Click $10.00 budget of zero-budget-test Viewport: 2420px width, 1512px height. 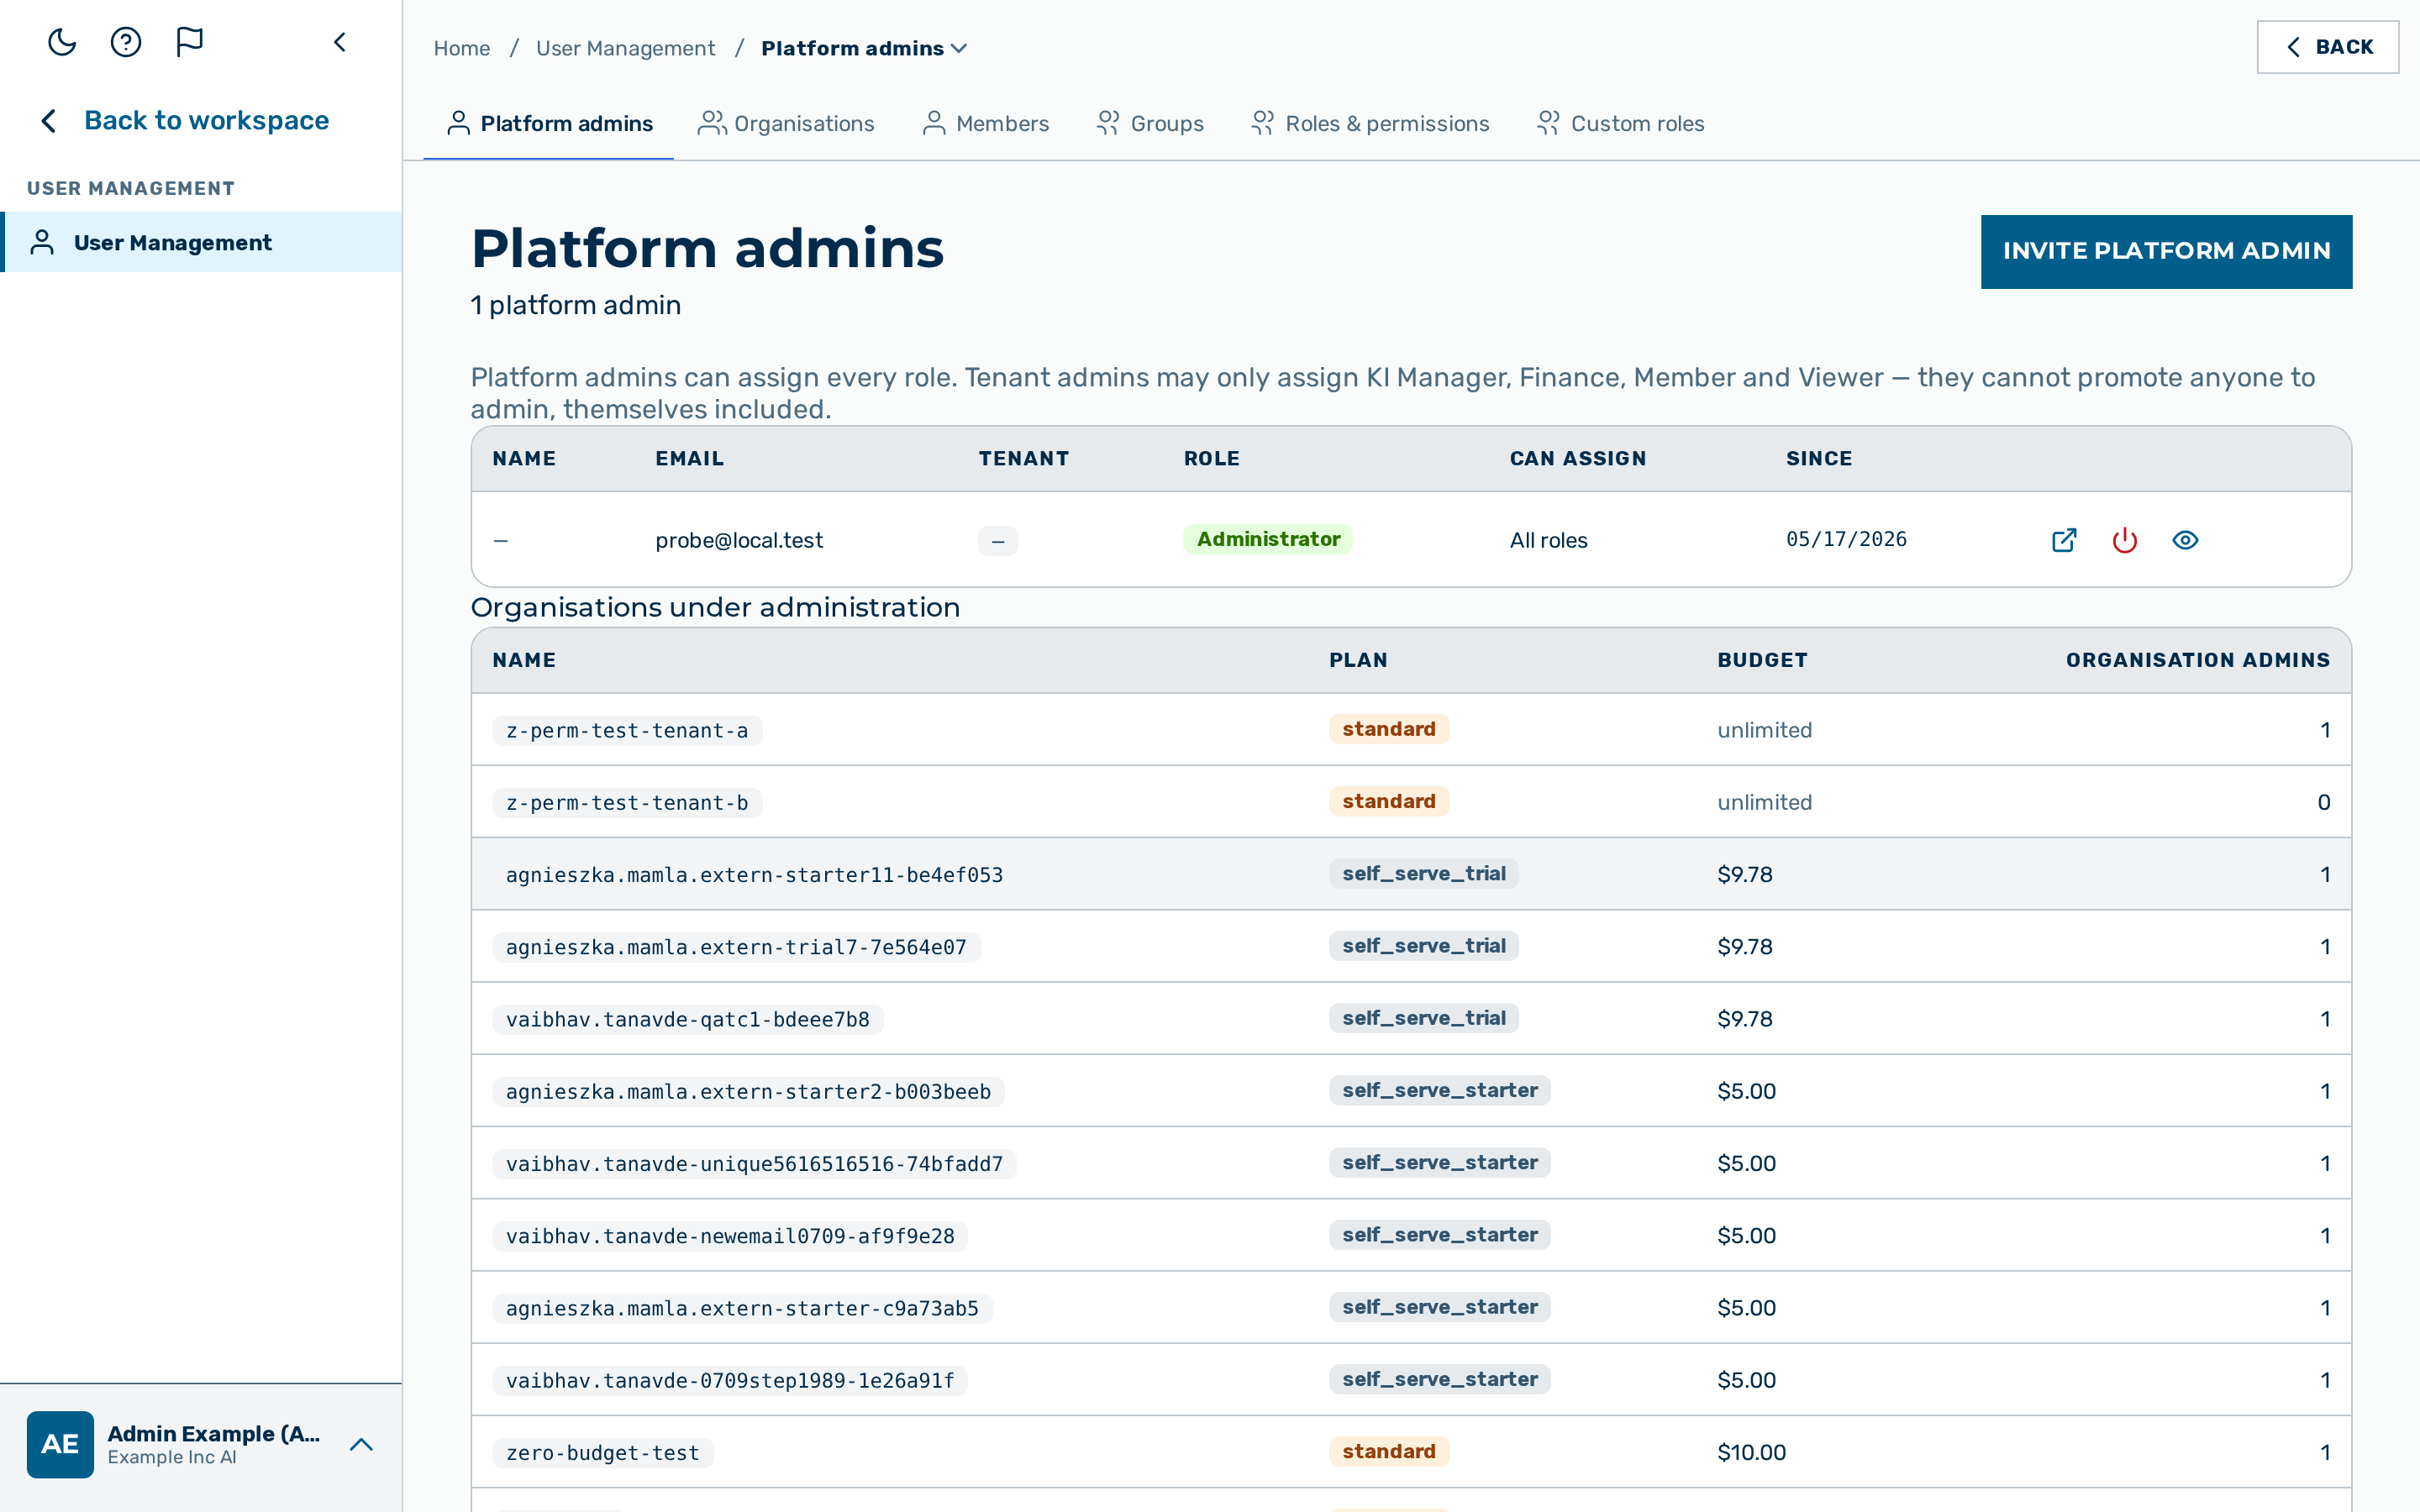tap(1751, 1452)
